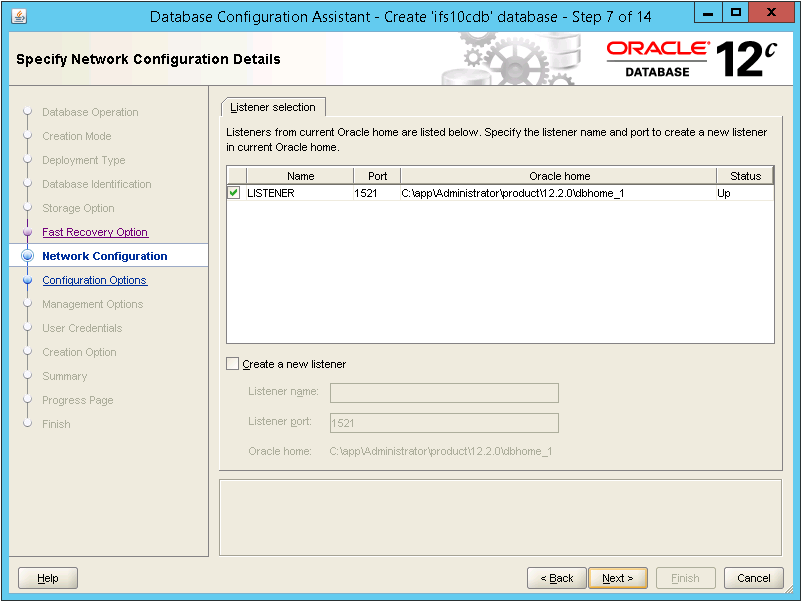Open the Listener selection tab
This screenshot has height=601, width=801.
(272, 107)
